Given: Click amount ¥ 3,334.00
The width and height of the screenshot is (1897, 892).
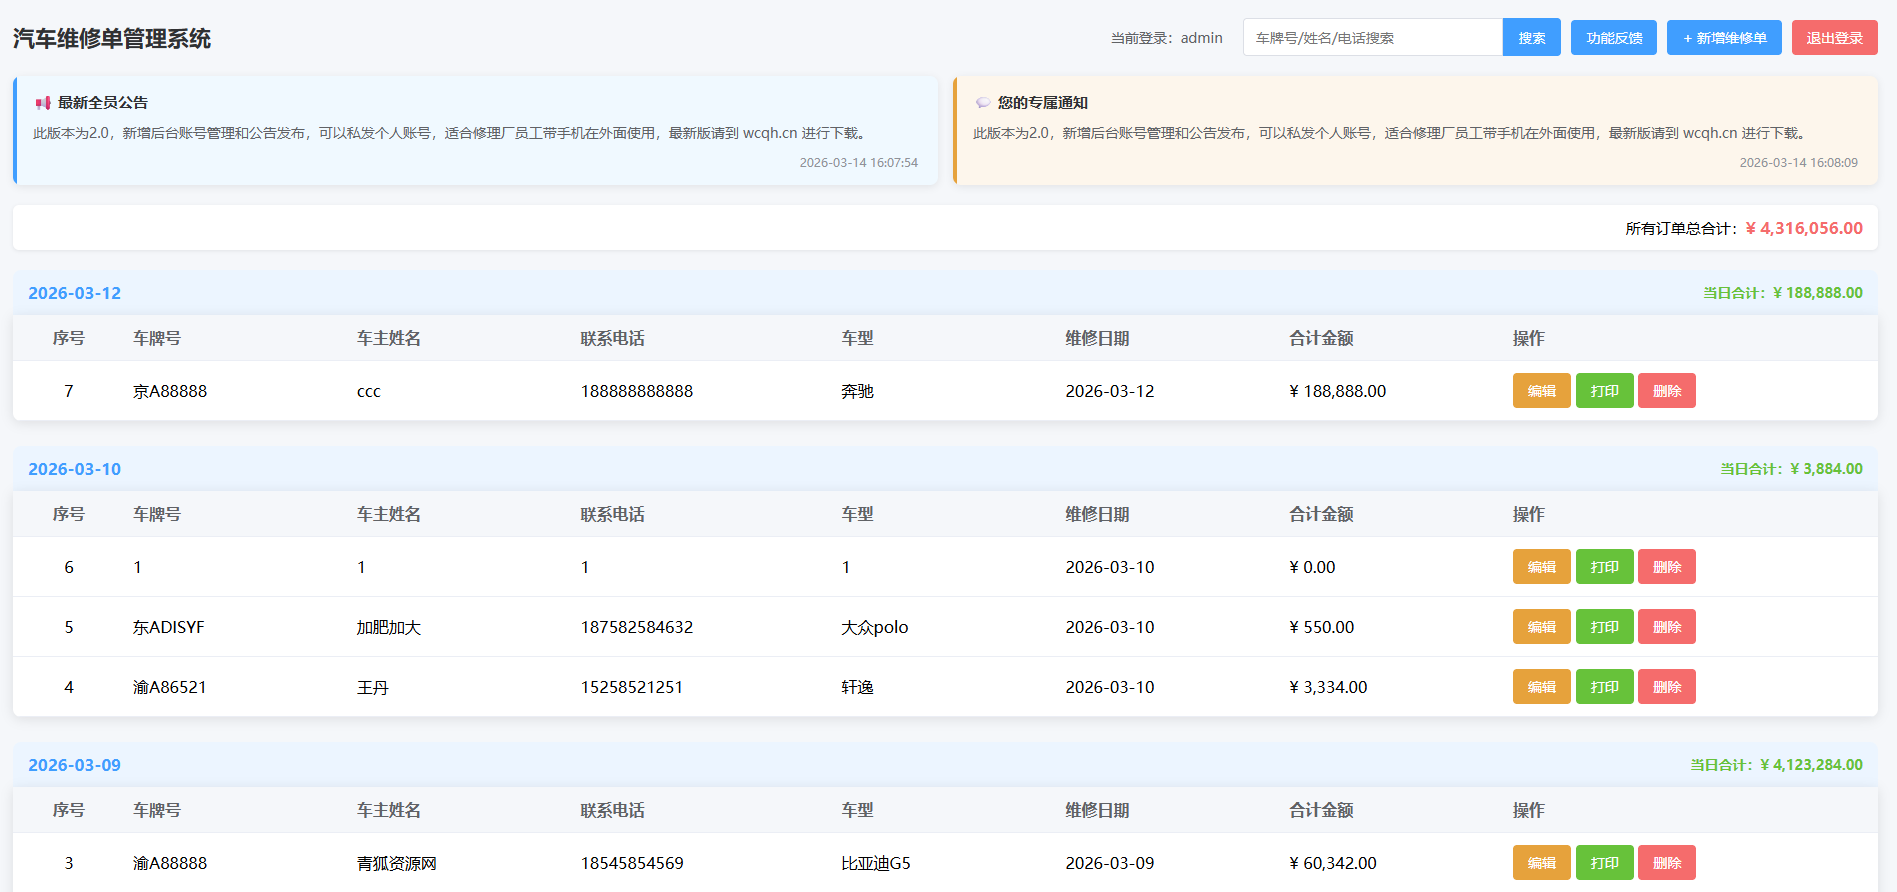Looking at the screenshot, I should 1328,687.
